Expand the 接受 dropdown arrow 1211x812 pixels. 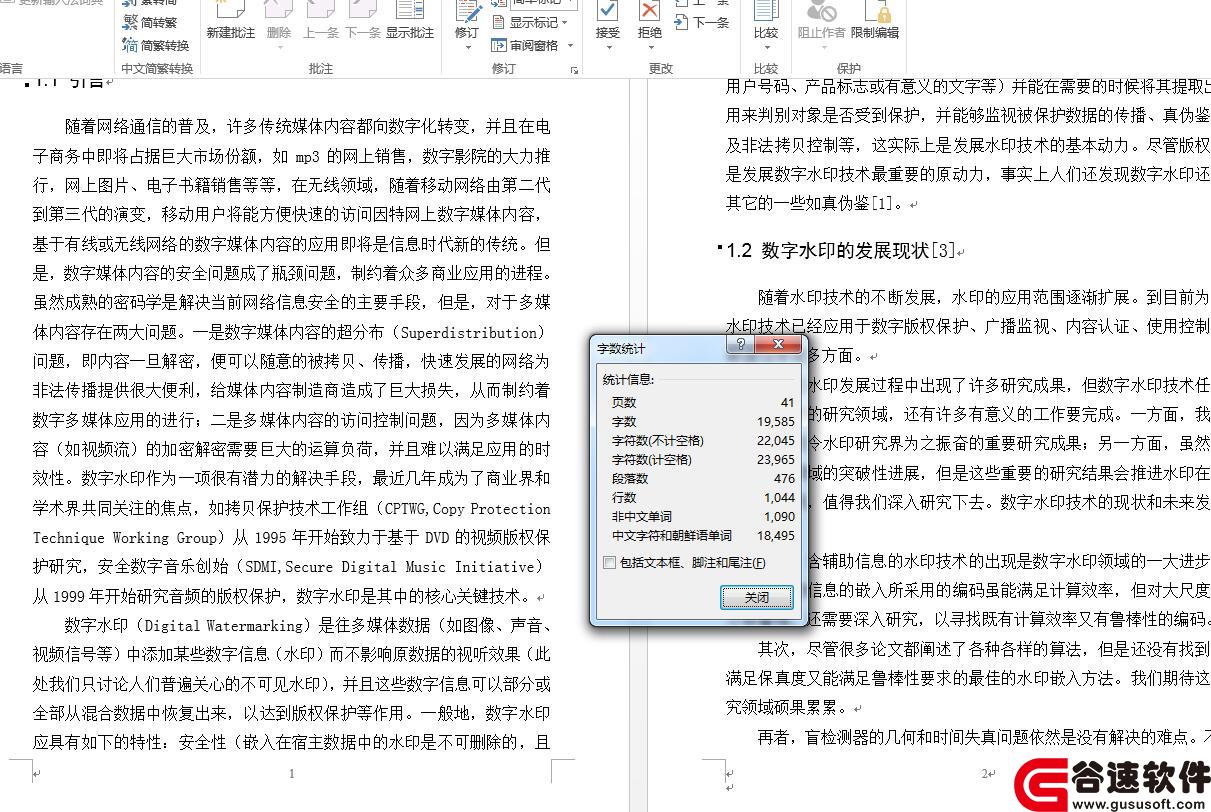pyautogui.click(x=607, y=46)
